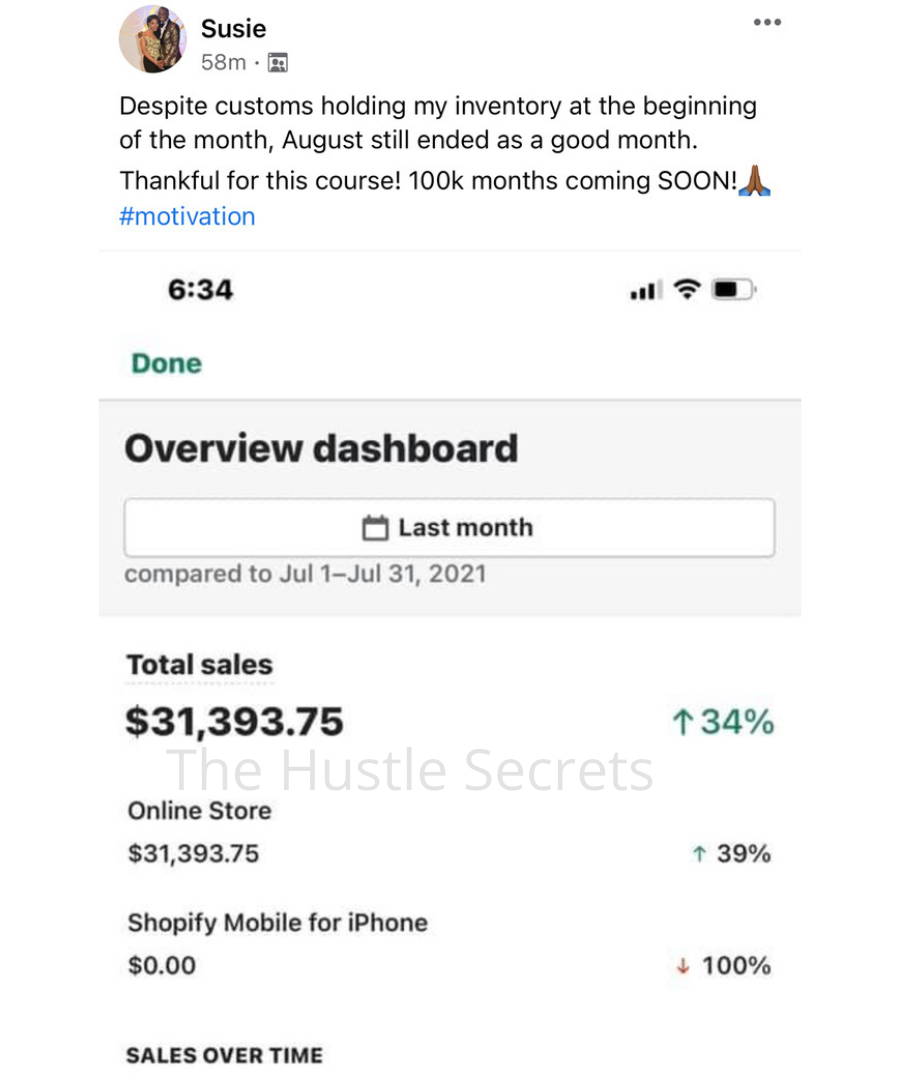The image size is (900, 1080).
Task: Select the Online Store sales row
Action: 449,832
